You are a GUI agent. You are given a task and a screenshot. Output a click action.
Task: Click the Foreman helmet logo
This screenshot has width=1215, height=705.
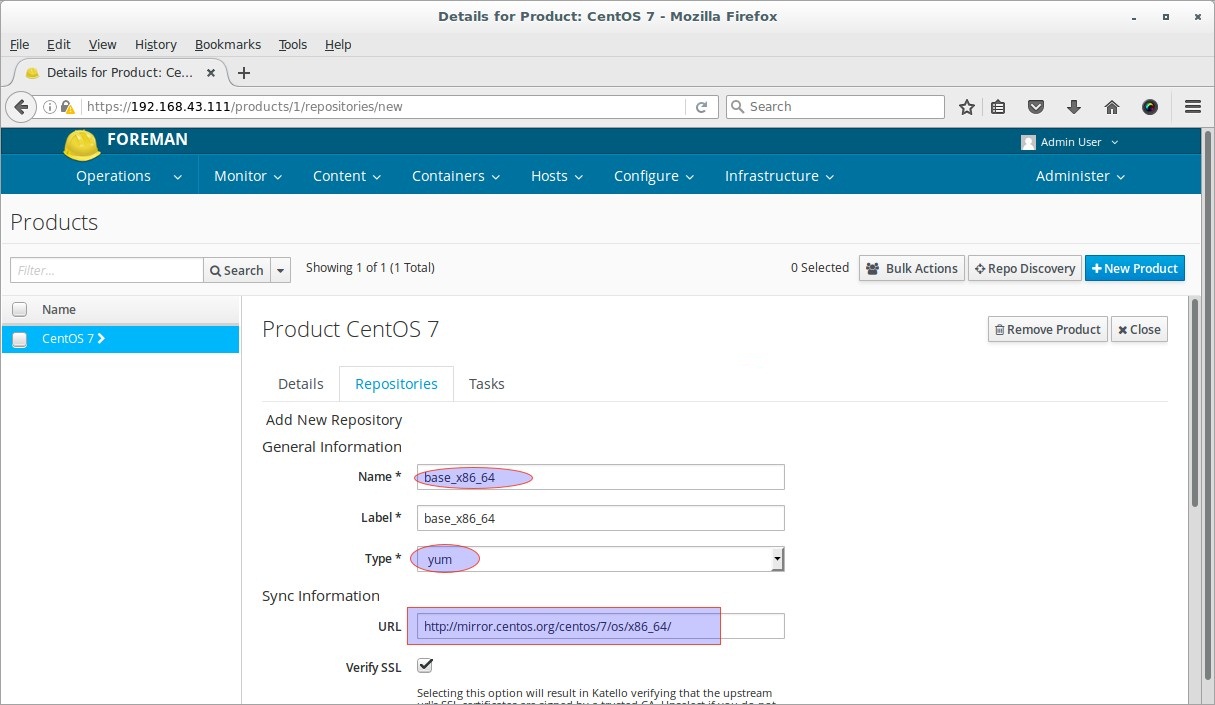pyautogui.click(x=81, y=144)
